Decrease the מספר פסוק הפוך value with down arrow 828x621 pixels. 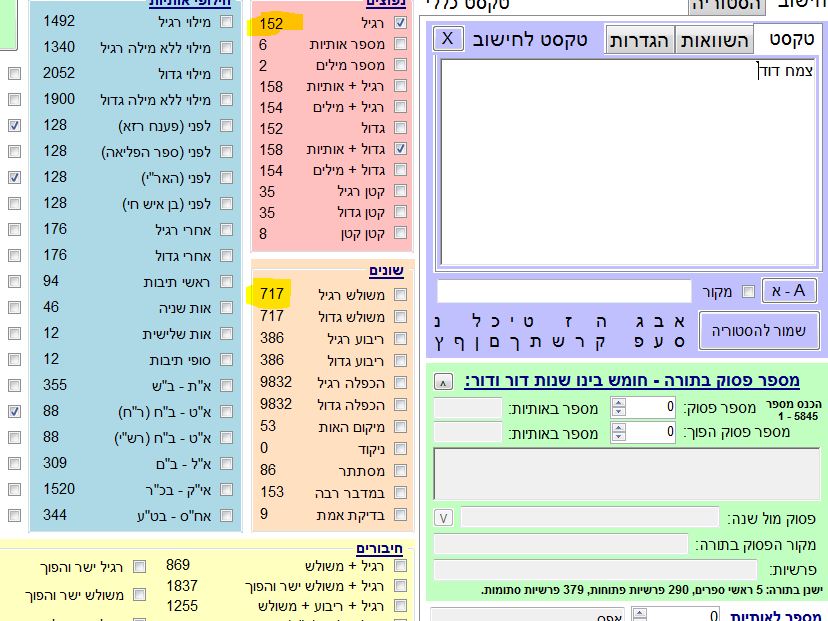617,437
